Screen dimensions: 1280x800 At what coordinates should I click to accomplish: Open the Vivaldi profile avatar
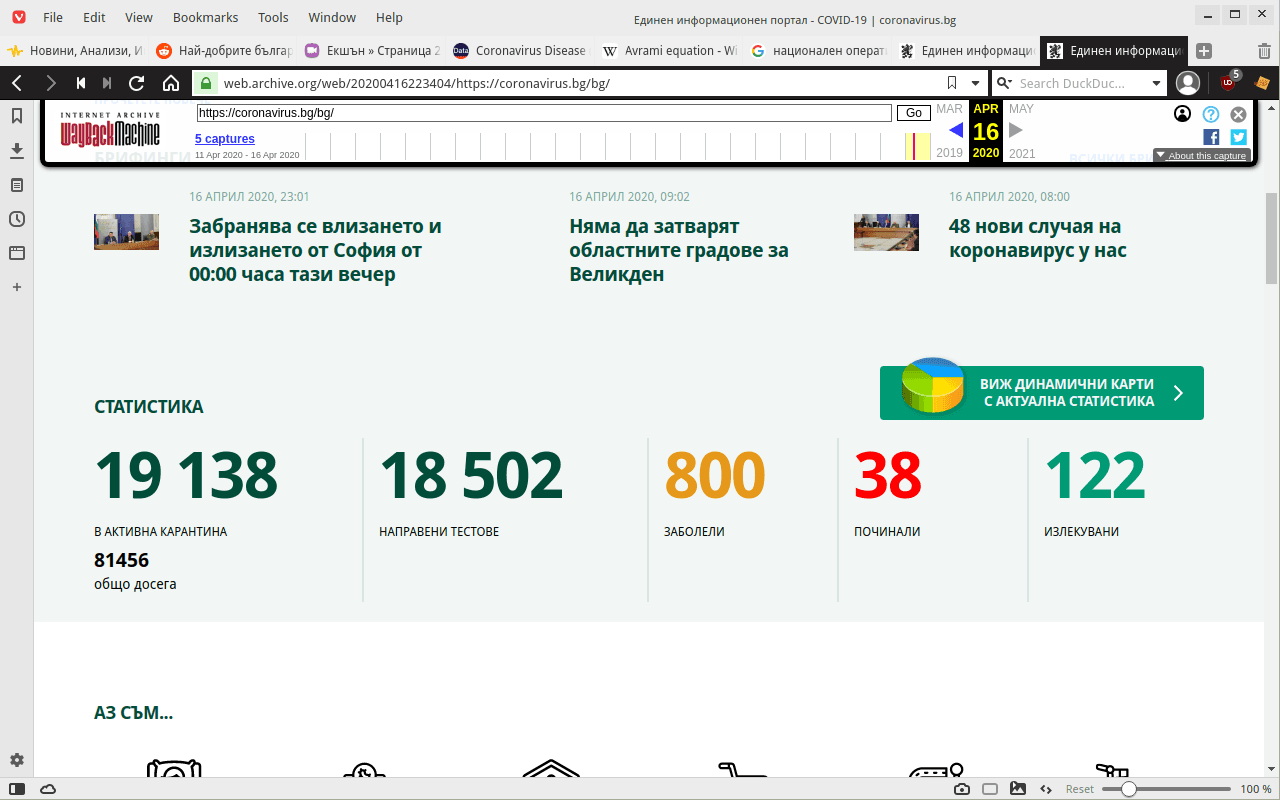(1188, 83)
